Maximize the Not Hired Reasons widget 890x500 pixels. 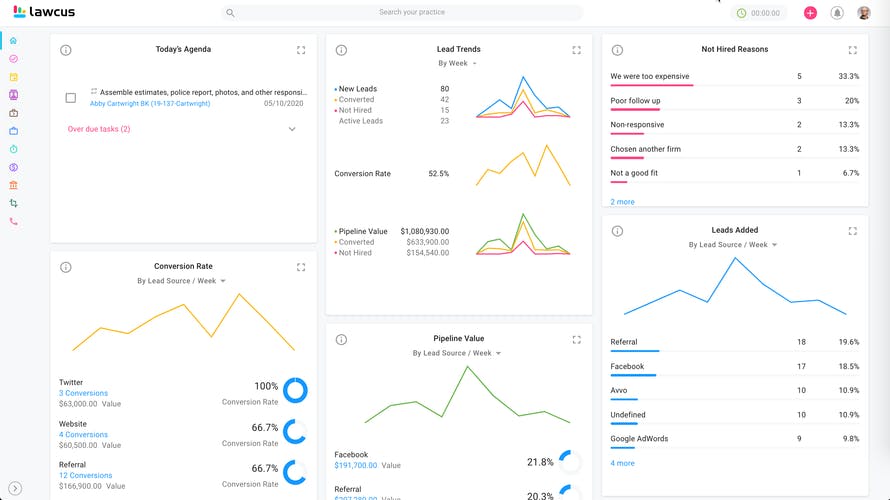click(853, 50)
